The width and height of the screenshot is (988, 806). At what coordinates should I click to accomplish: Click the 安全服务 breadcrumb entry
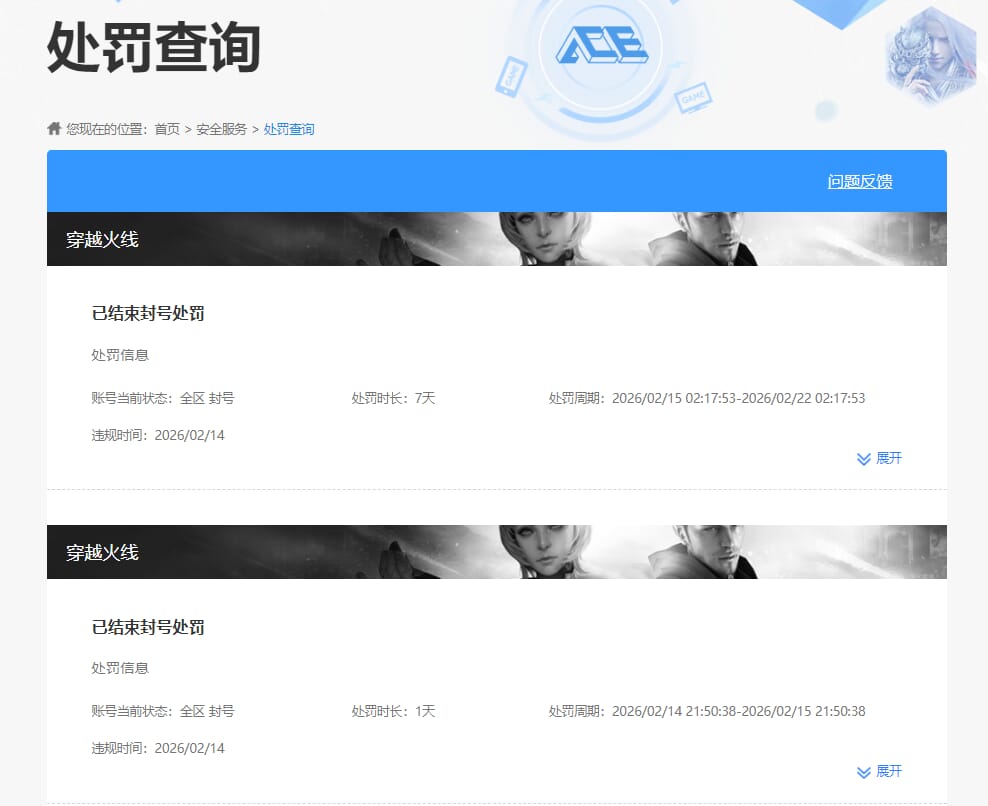pyautogui.click(x=222, y=128)
